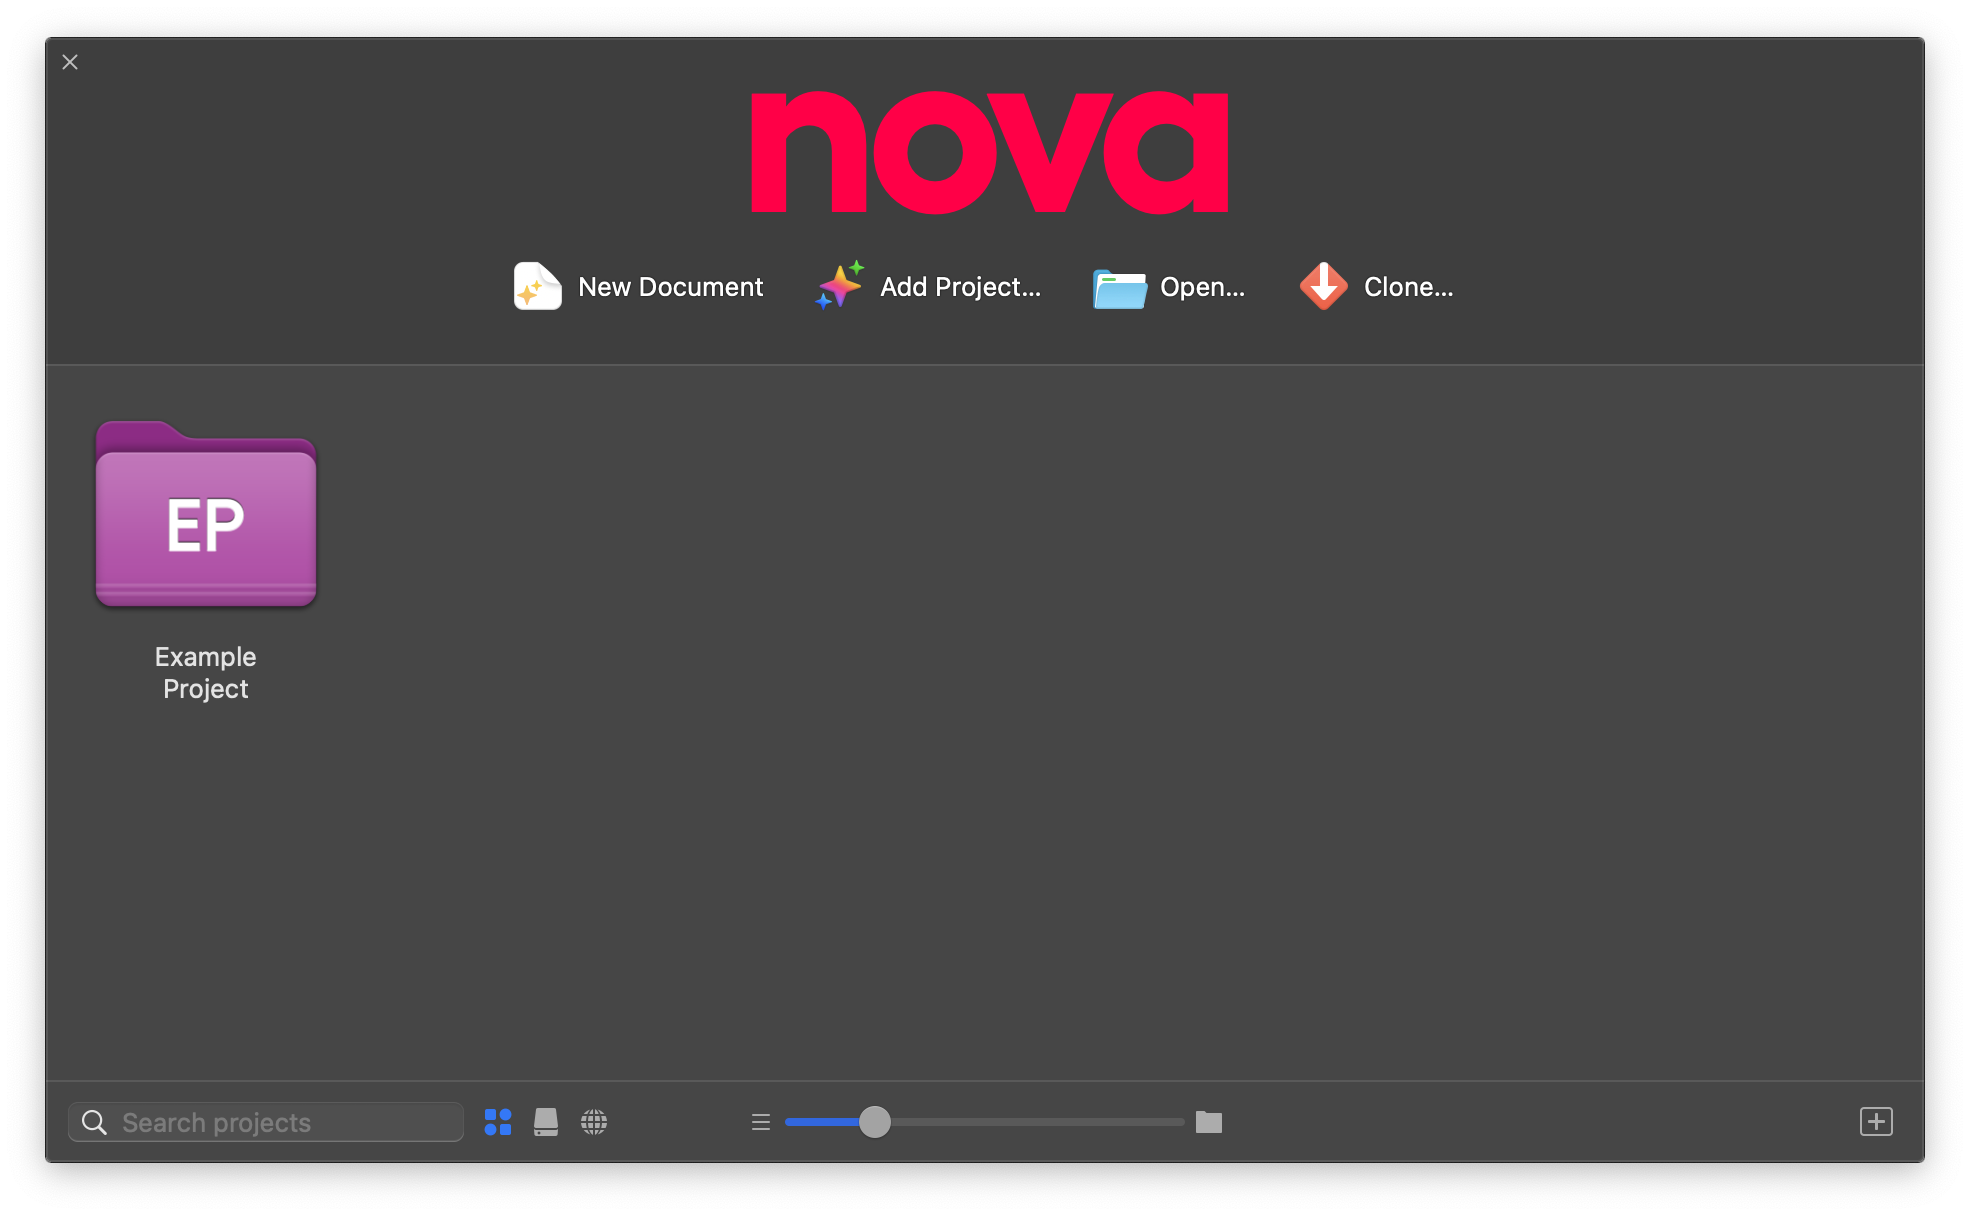This screenshot has height=1216, width=1970.
Task: Choose the Add Project... text button
Action: [960, 287]
